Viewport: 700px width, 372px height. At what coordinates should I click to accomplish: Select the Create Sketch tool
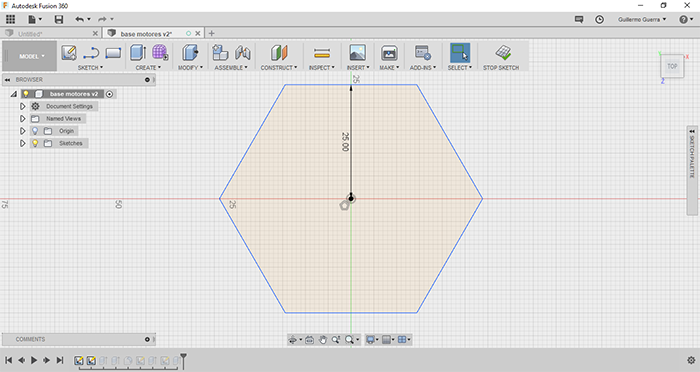point(69,53)
